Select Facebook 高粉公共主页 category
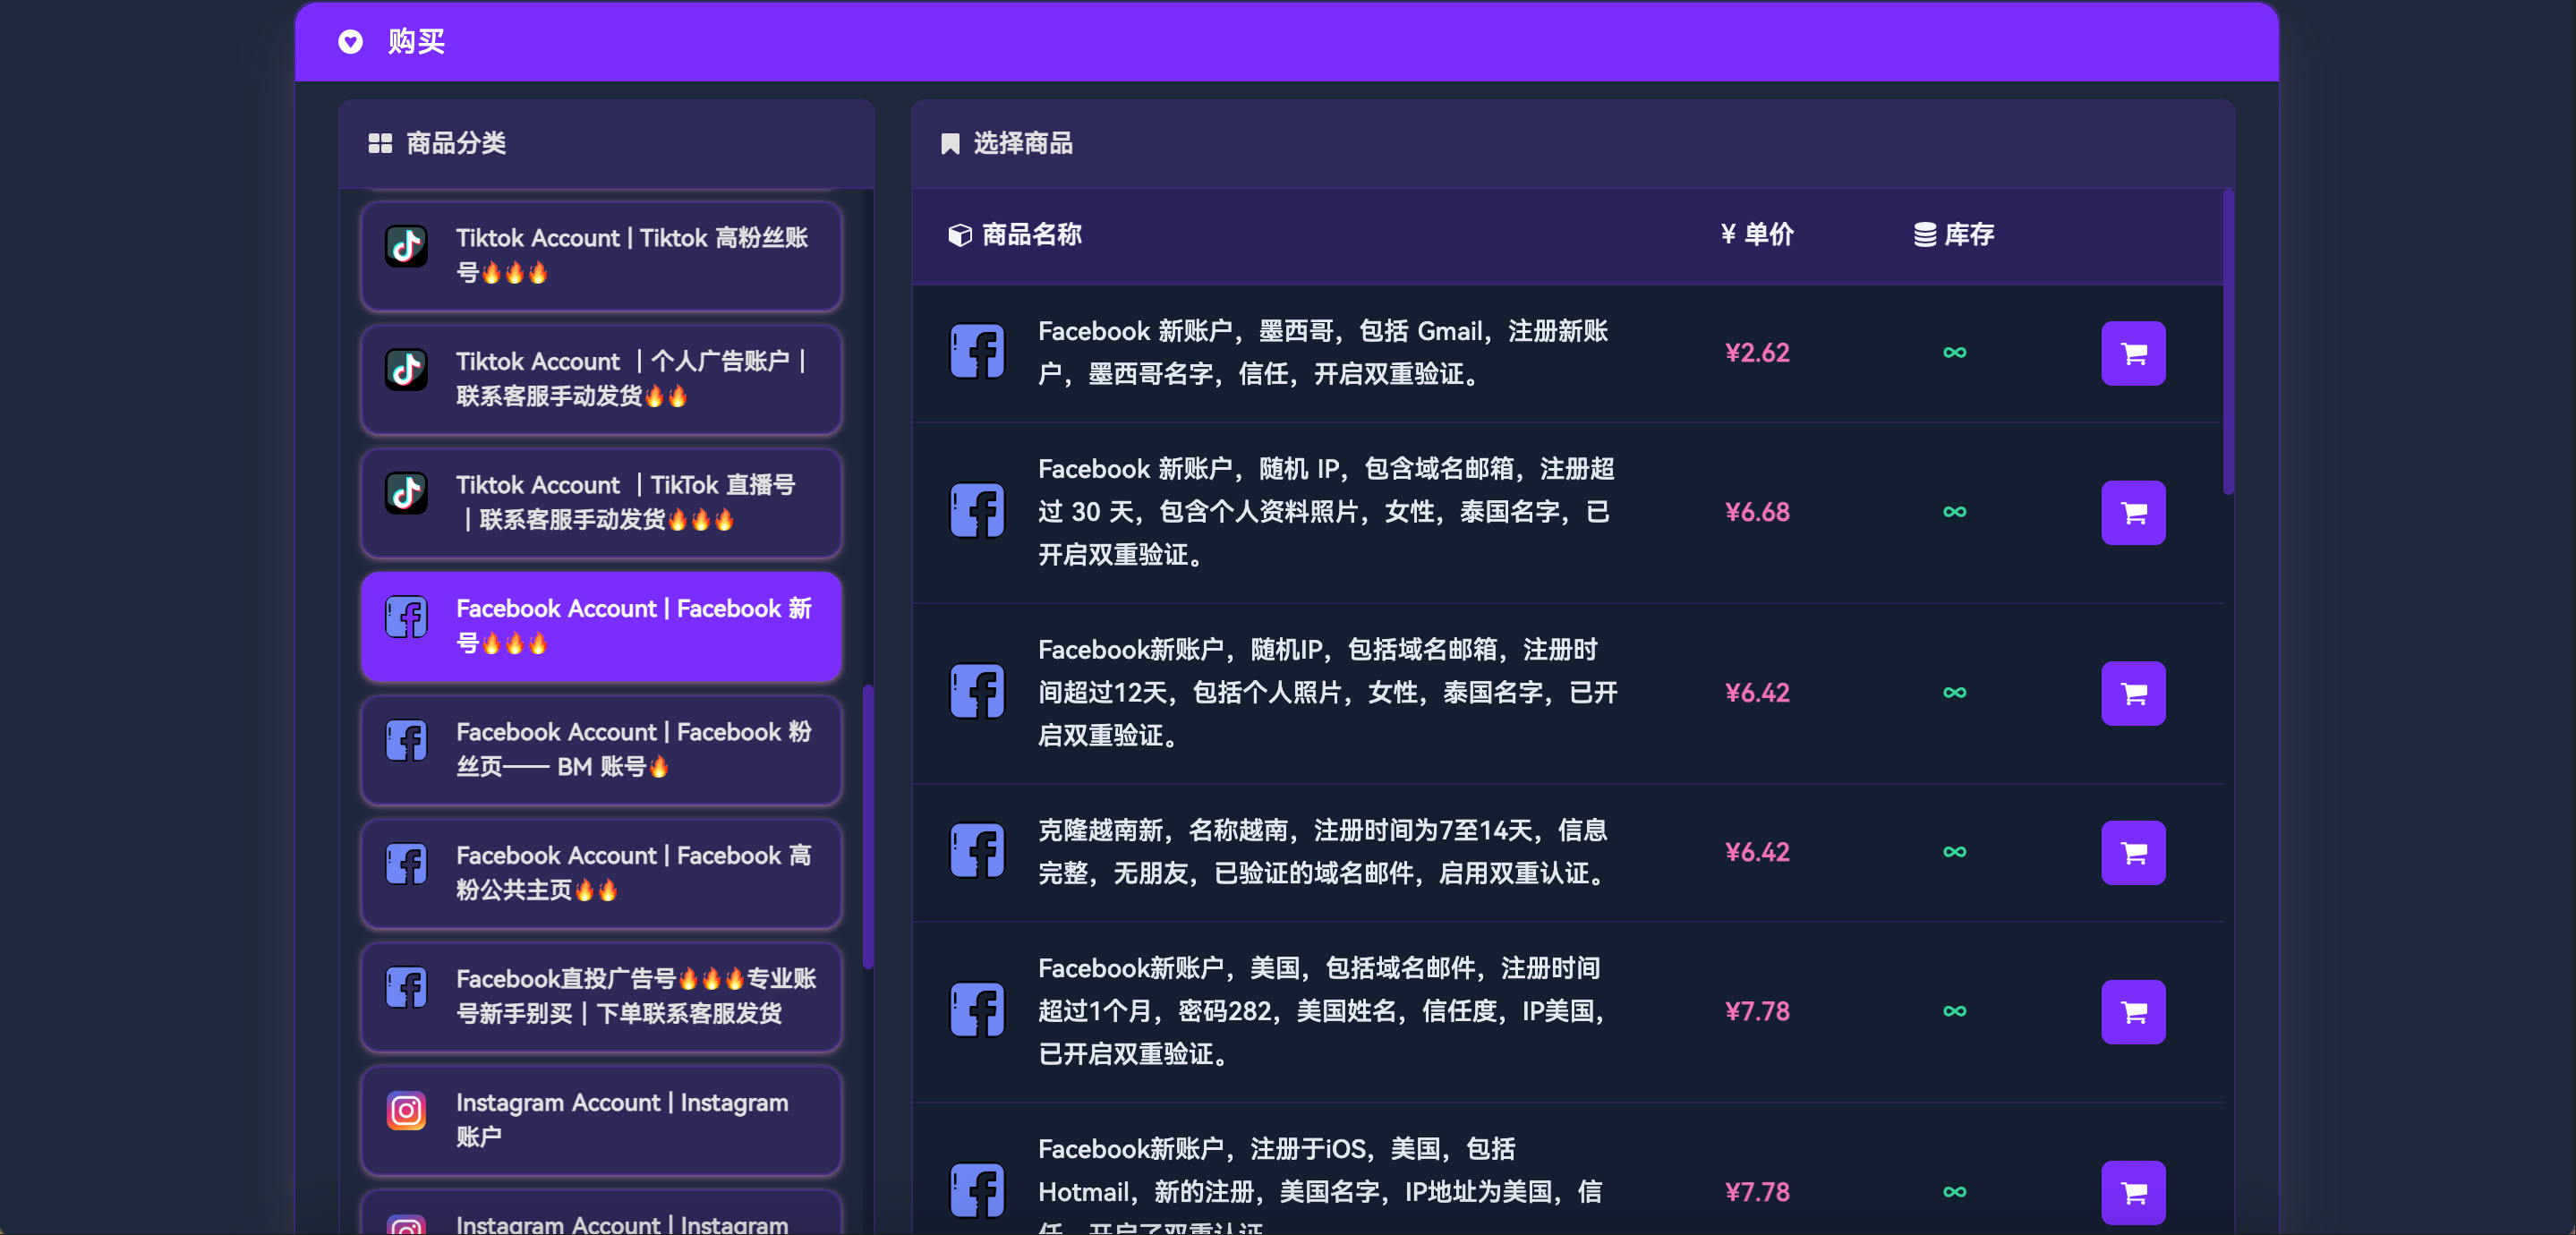Image resolution: width=2576 pixels, height=1235 pixels. point(600,873)
